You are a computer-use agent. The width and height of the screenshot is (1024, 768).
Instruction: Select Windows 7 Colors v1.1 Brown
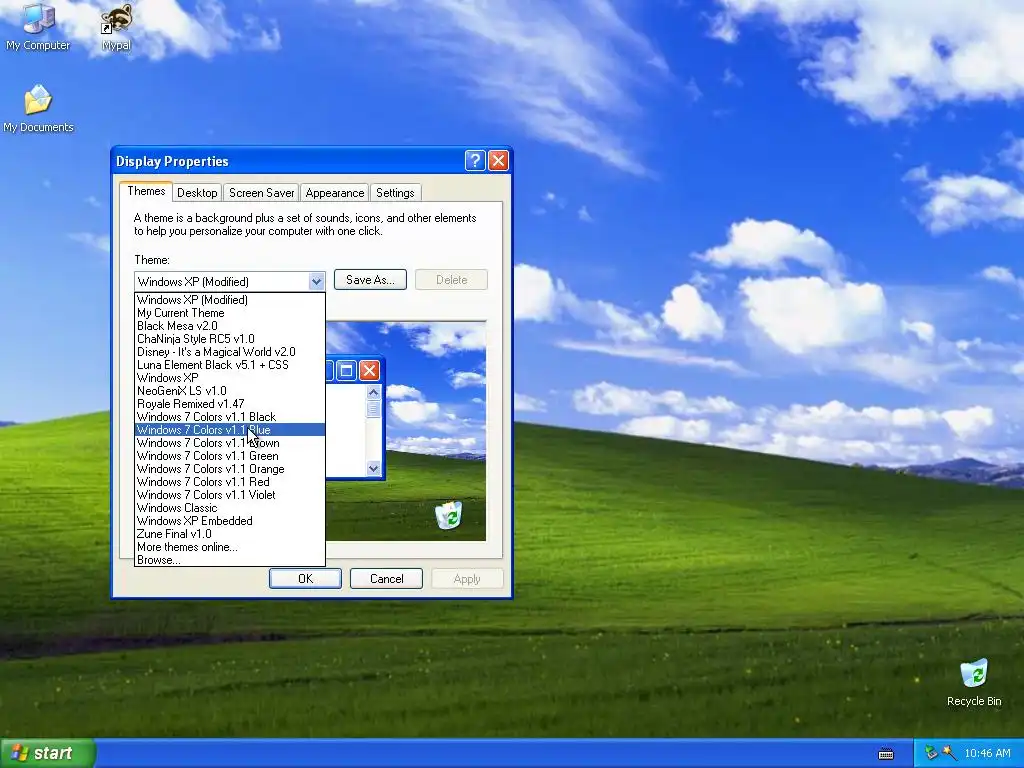(x=229, y=443)
